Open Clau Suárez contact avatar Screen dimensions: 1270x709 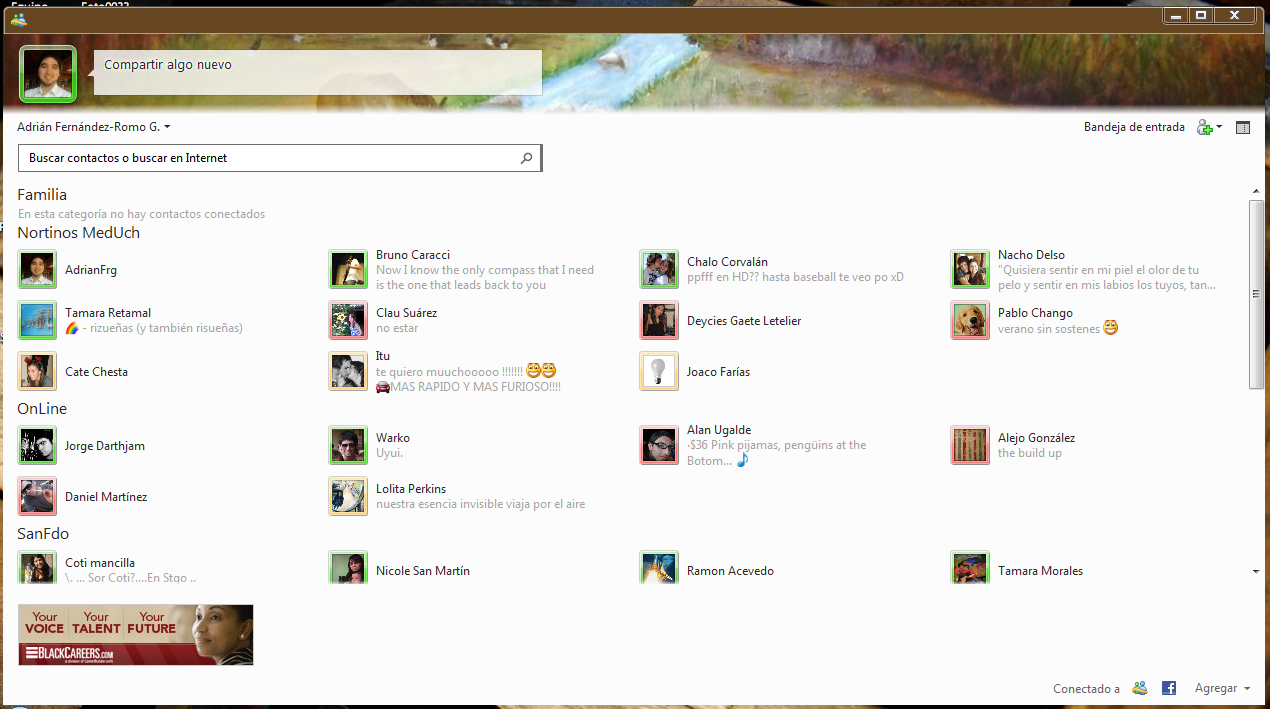point(348,321)
